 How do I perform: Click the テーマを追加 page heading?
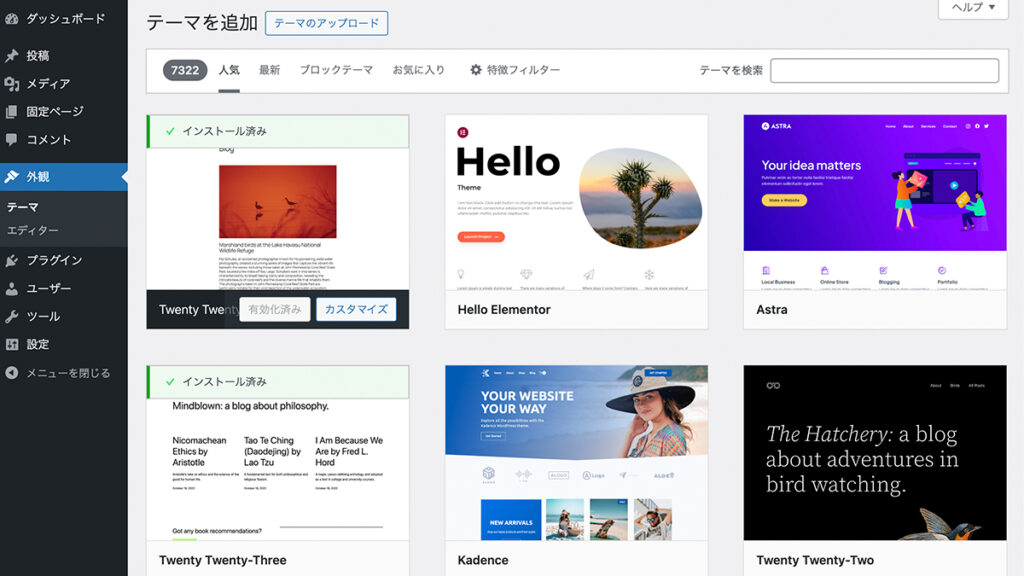(x=202, y=23)
